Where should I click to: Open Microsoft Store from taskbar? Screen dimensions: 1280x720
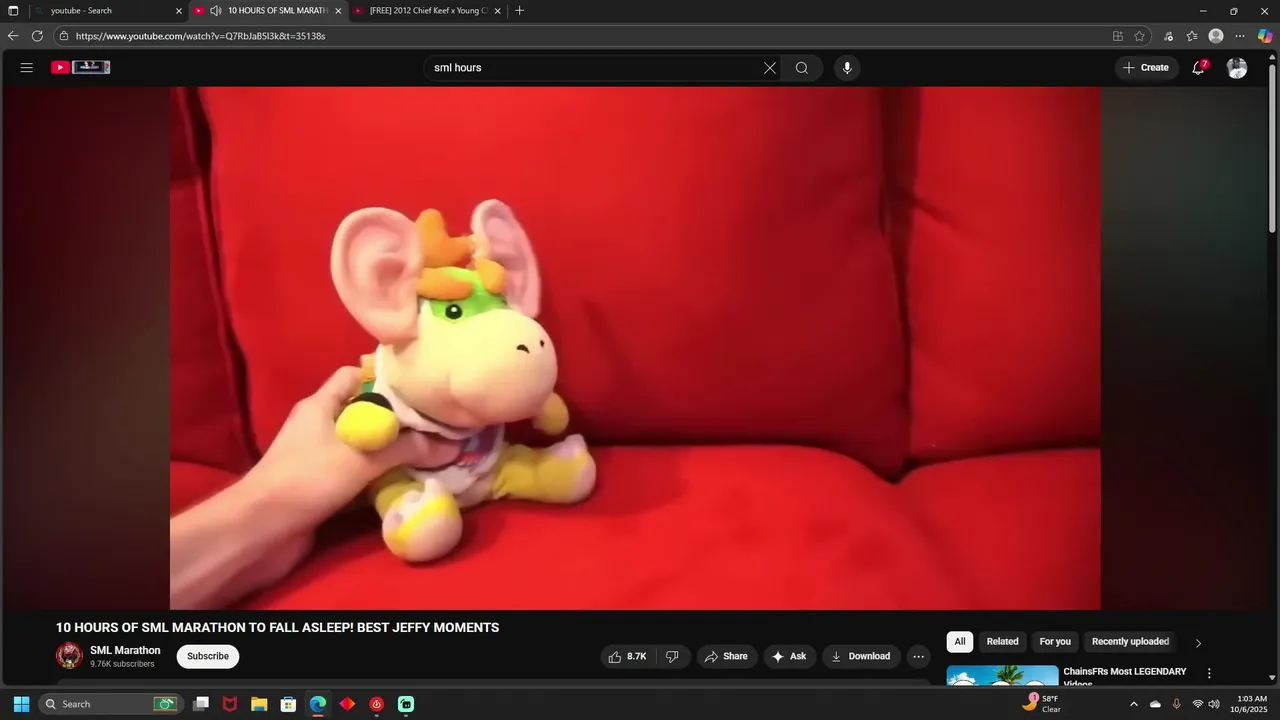[288, 704]
